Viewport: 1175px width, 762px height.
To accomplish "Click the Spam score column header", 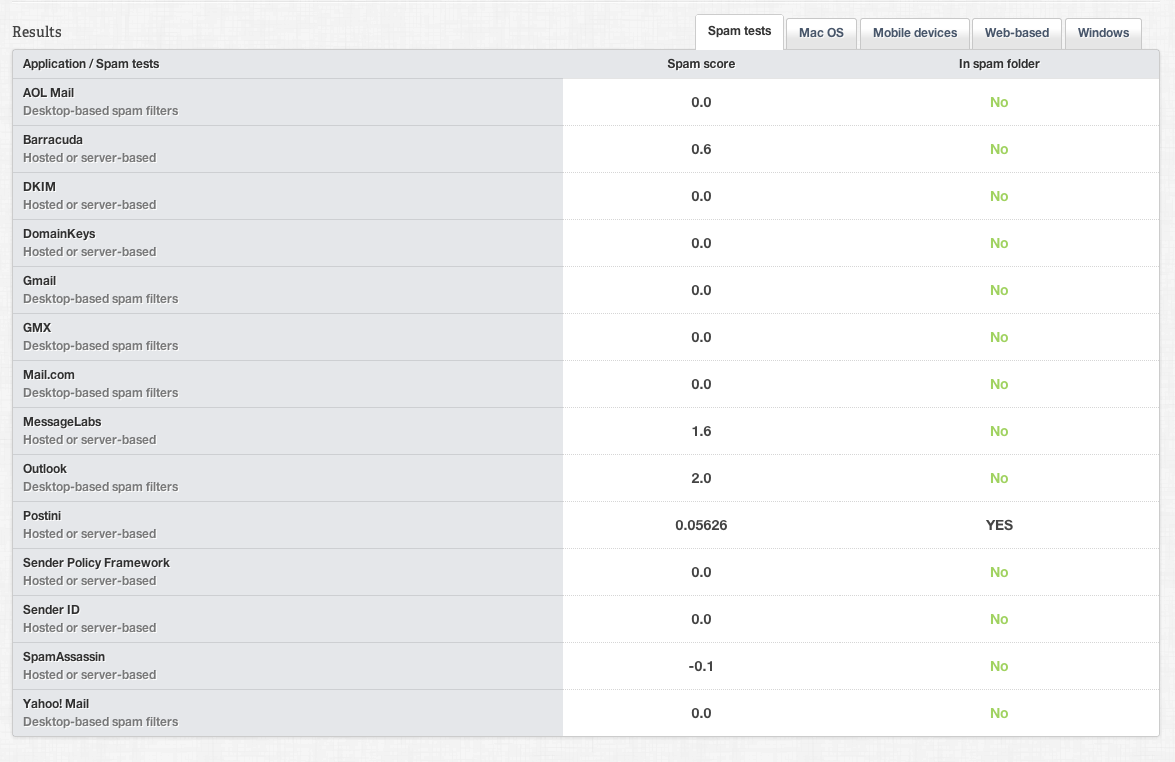I will [x=701, y=64].
